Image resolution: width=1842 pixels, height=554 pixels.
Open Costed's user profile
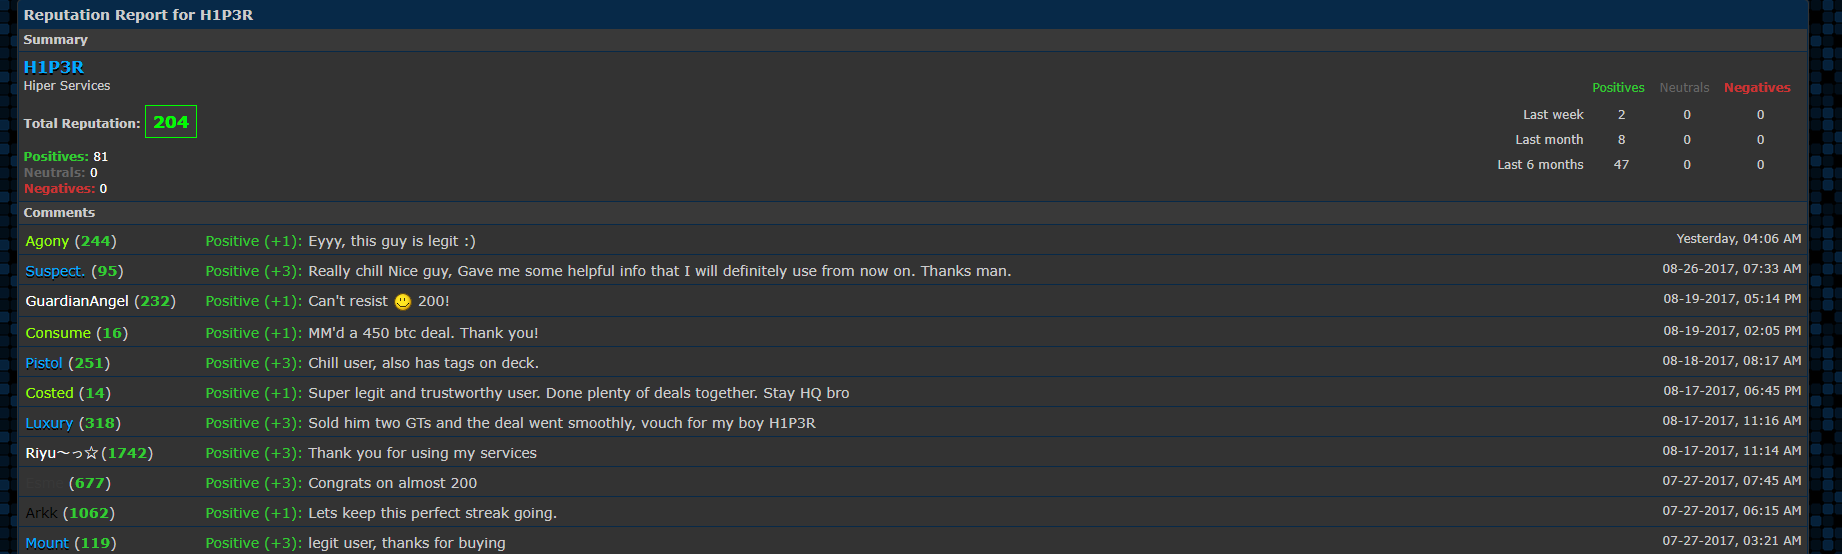49,393
